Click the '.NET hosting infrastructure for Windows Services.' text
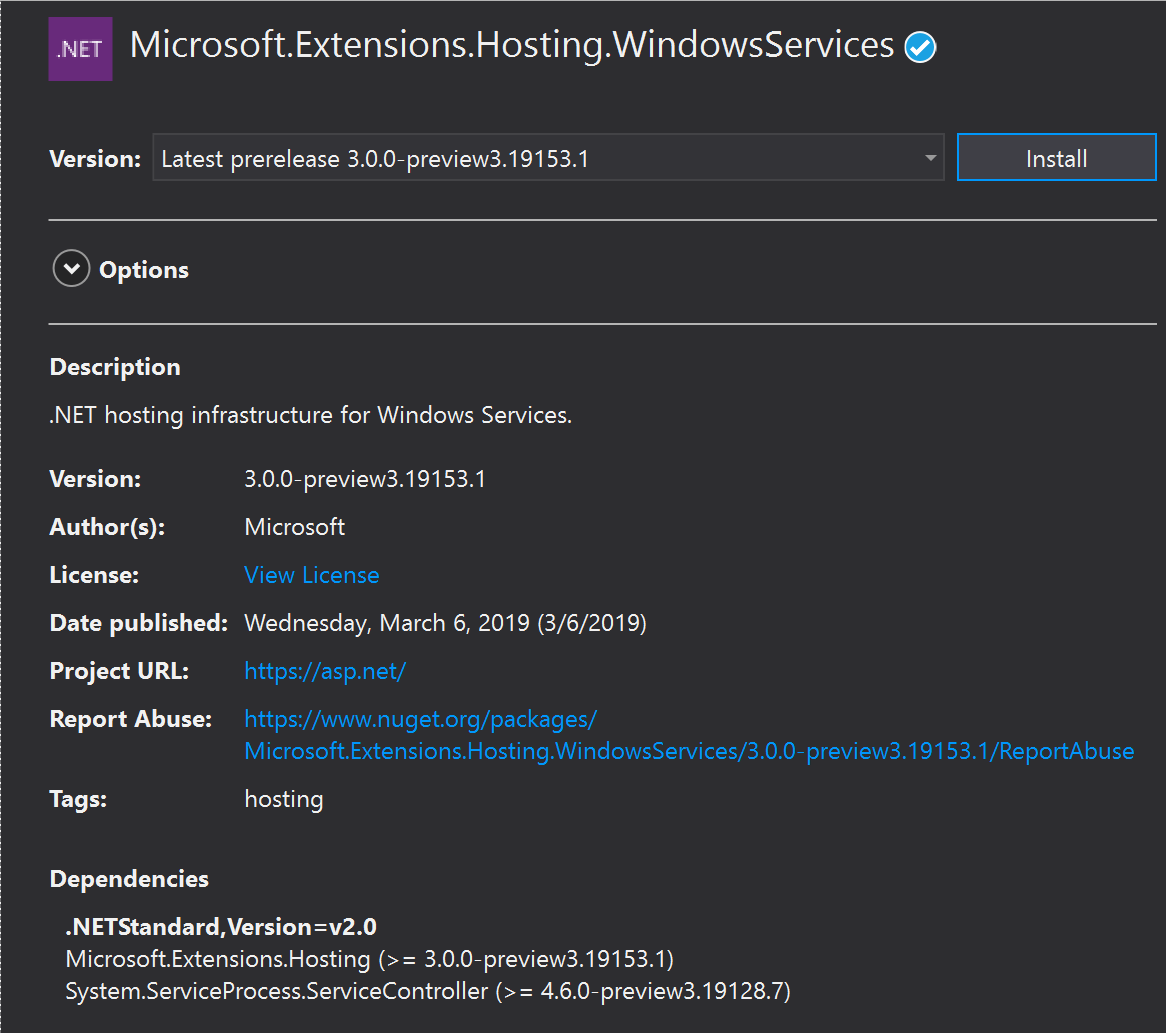The width and height of the screenshot is (1166, 1033). (310, 415)
